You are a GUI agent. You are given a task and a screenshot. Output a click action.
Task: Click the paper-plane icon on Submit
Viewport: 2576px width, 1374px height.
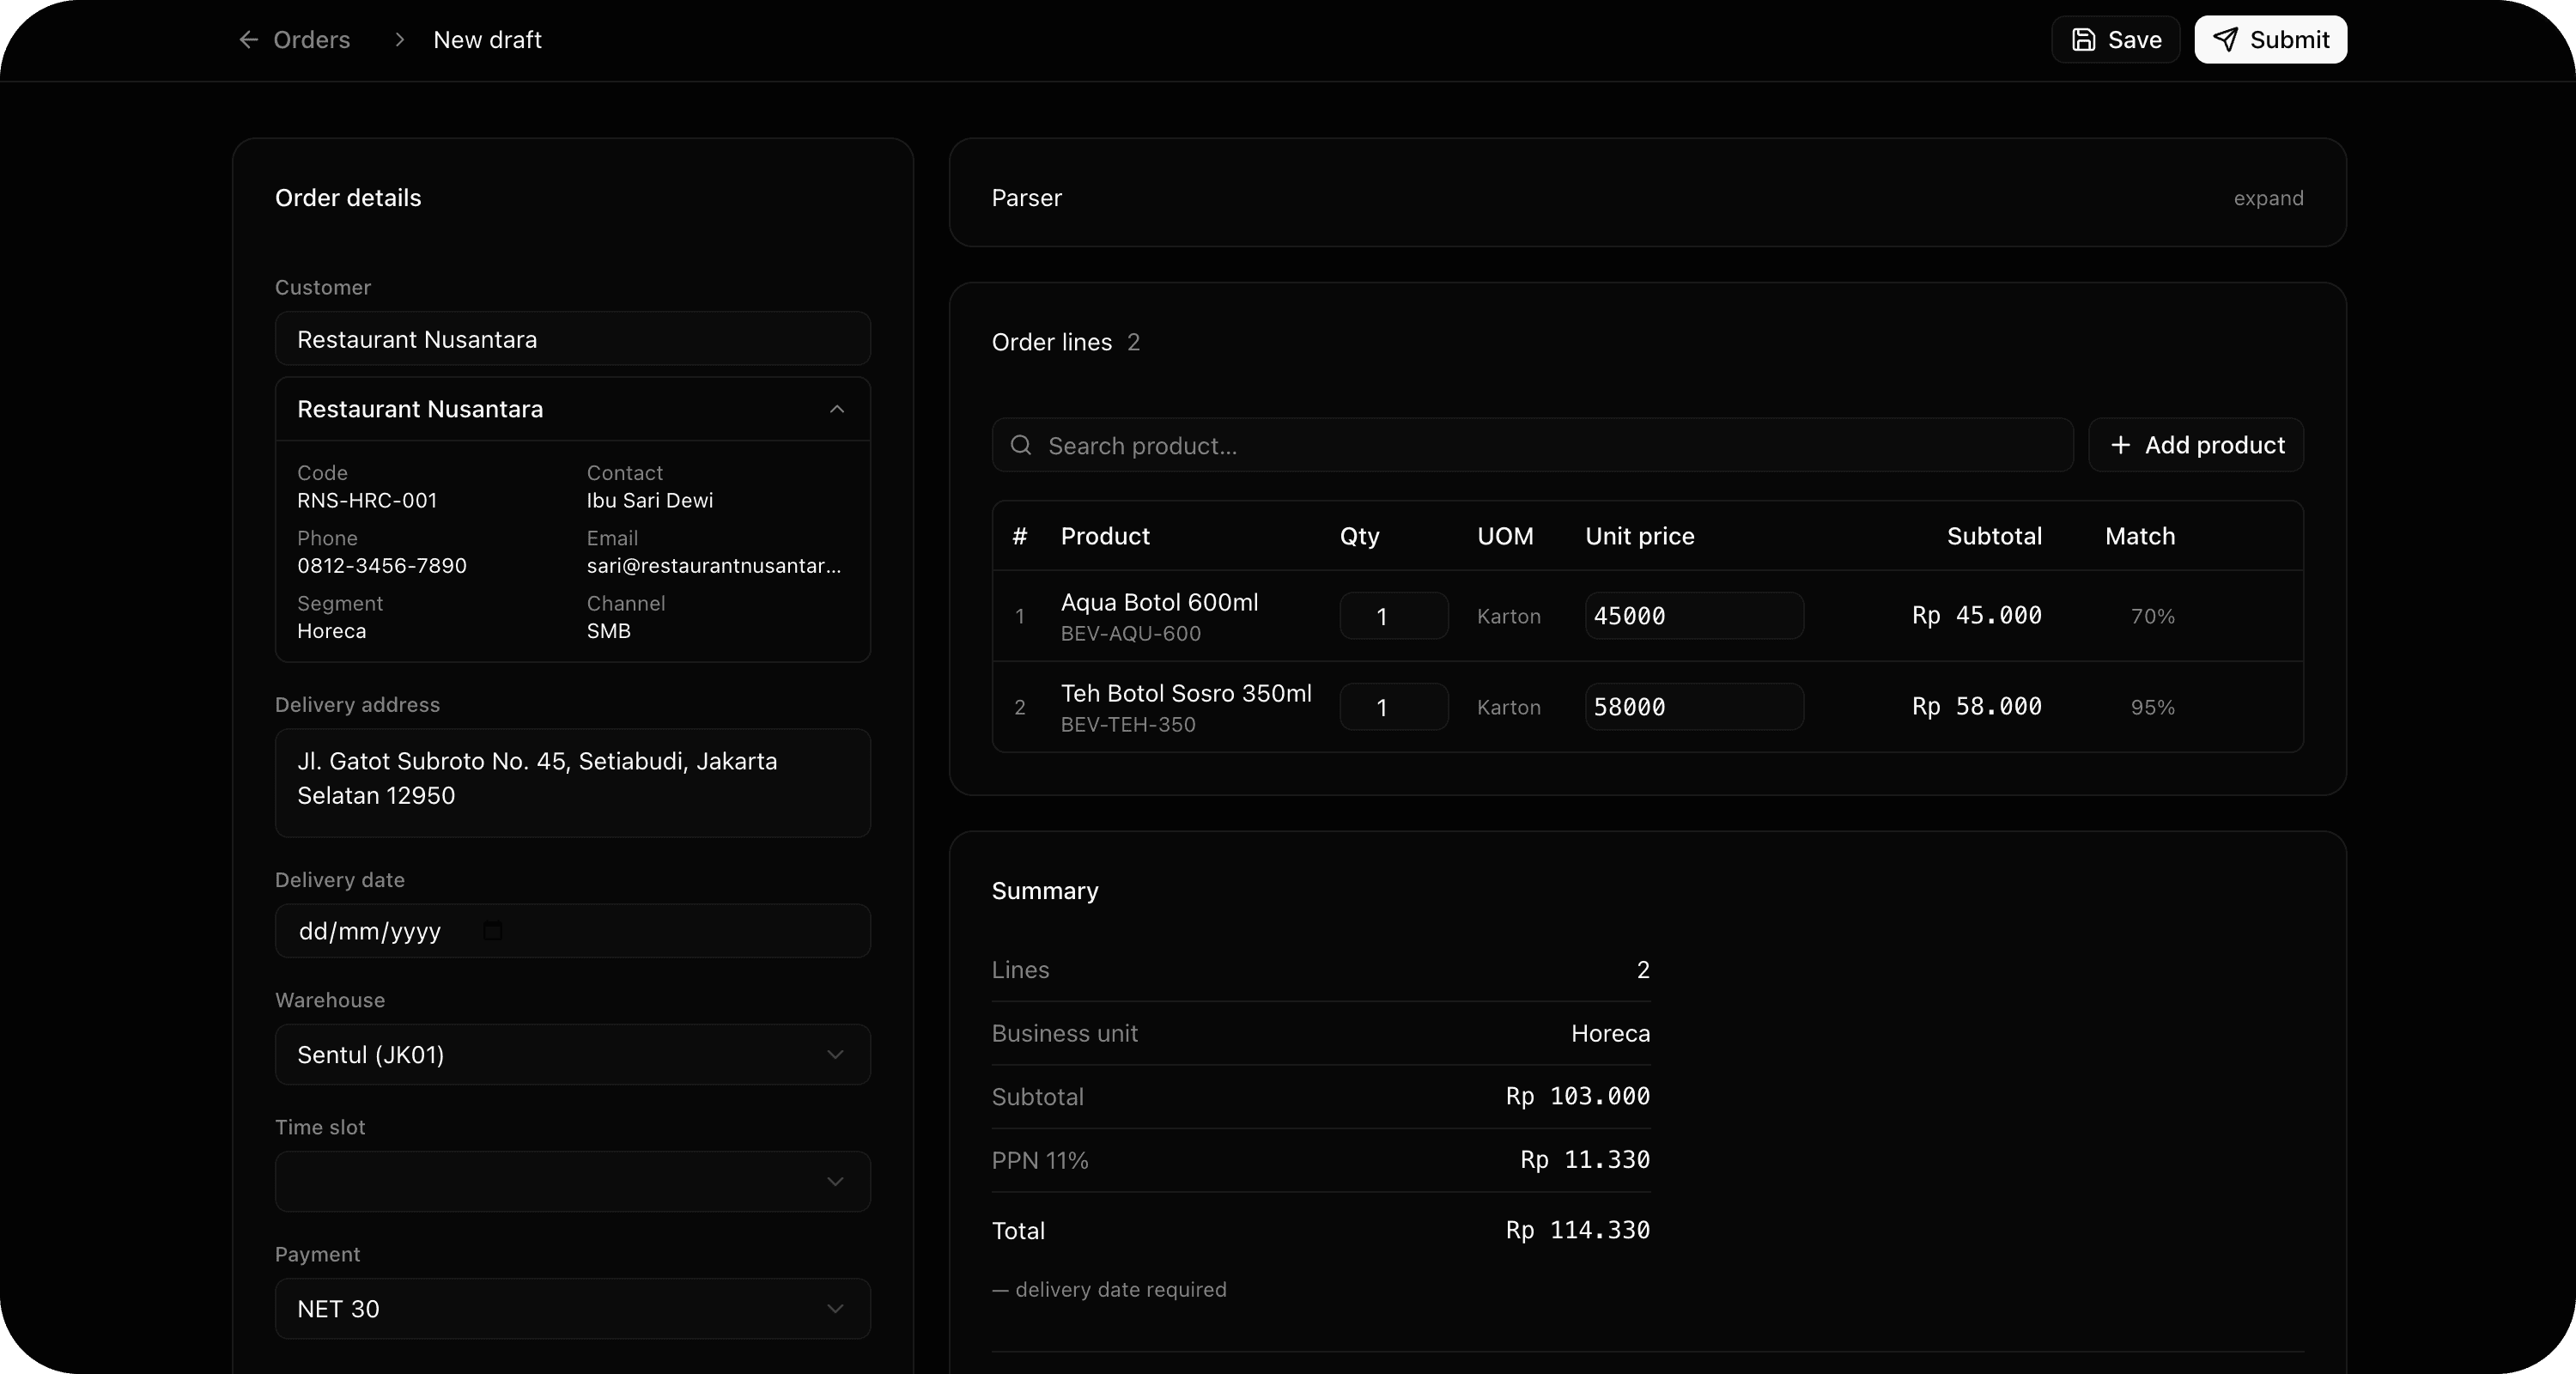(x=2226, y=40)
